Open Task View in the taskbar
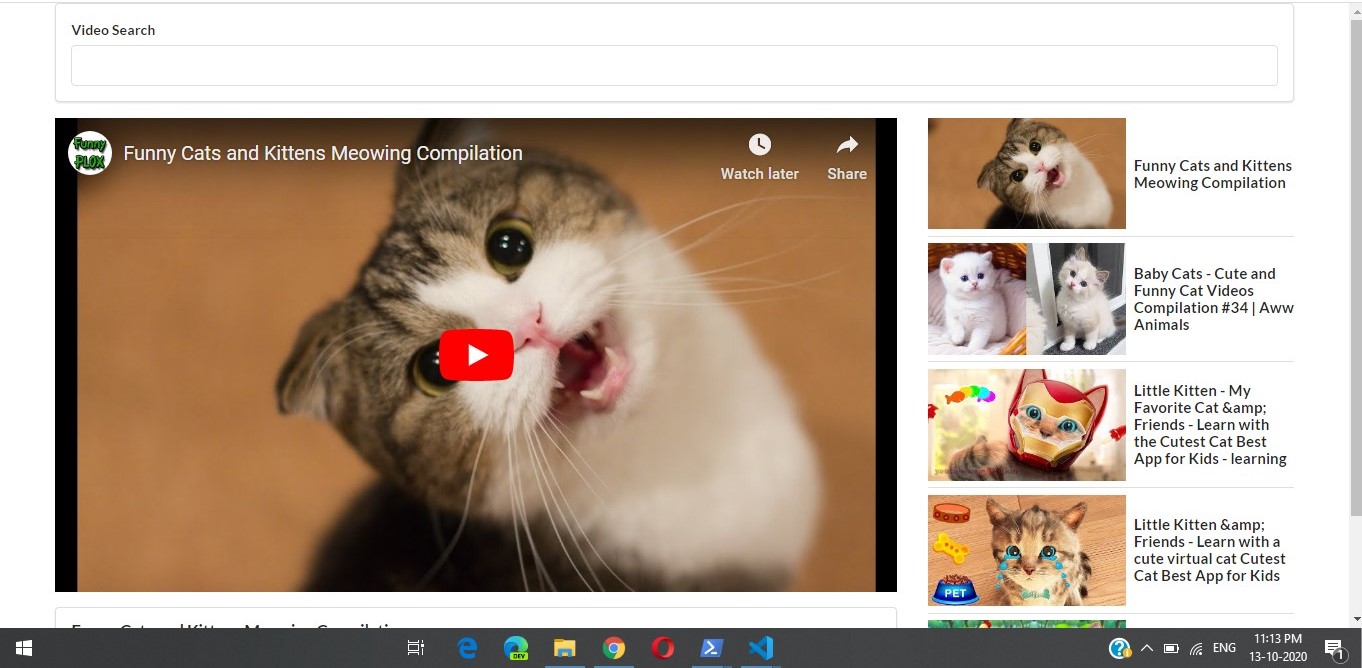The height and width of the screenshot is (668, 1362). pyautogui.click(x=416, y=648)
